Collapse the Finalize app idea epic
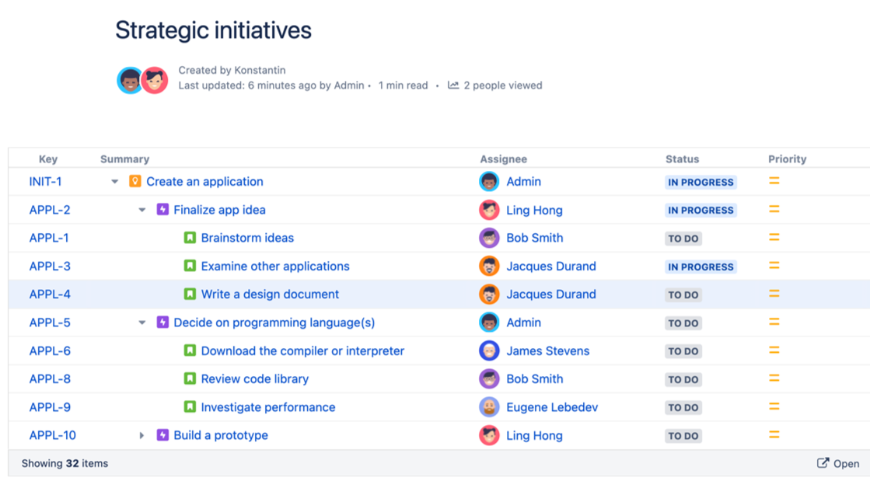This screenshot has height=495, width=870. point(142,210)
